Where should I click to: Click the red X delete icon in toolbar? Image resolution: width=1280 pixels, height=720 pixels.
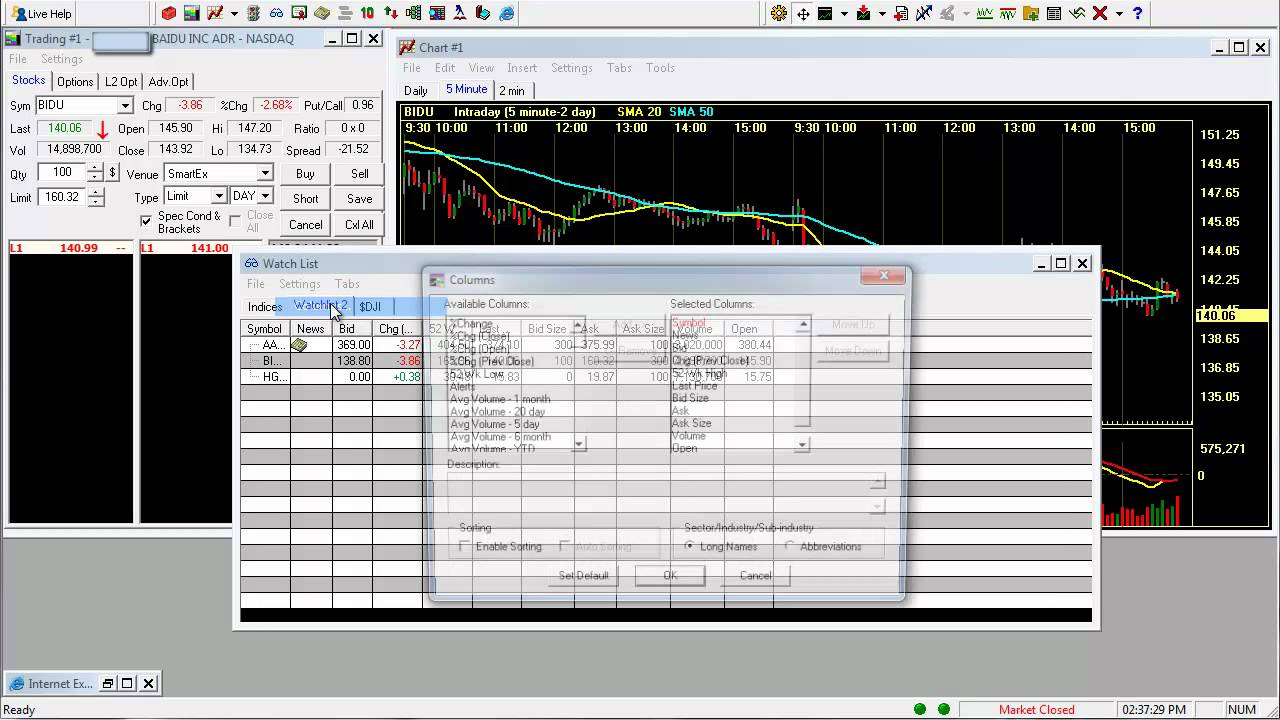pos(1100,13)
